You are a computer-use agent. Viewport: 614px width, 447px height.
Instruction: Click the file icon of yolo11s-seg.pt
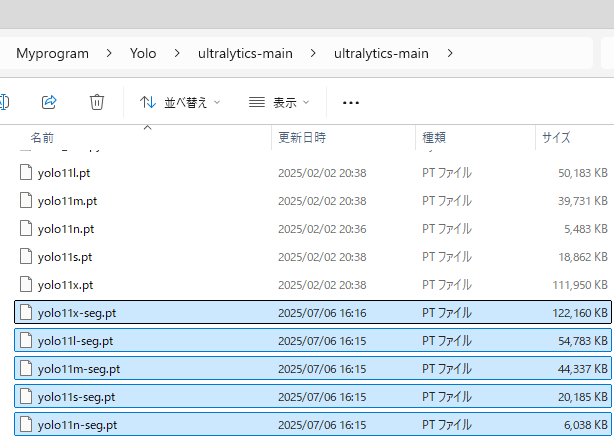pyautogui.click(x=26, y=397)
